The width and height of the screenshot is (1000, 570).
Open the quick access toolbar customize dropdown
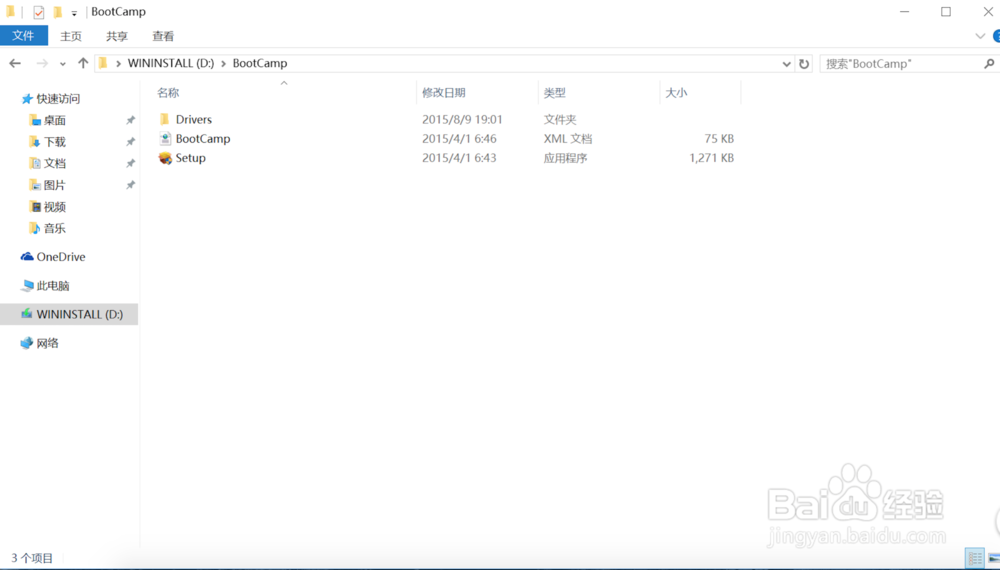coord(74,13)
